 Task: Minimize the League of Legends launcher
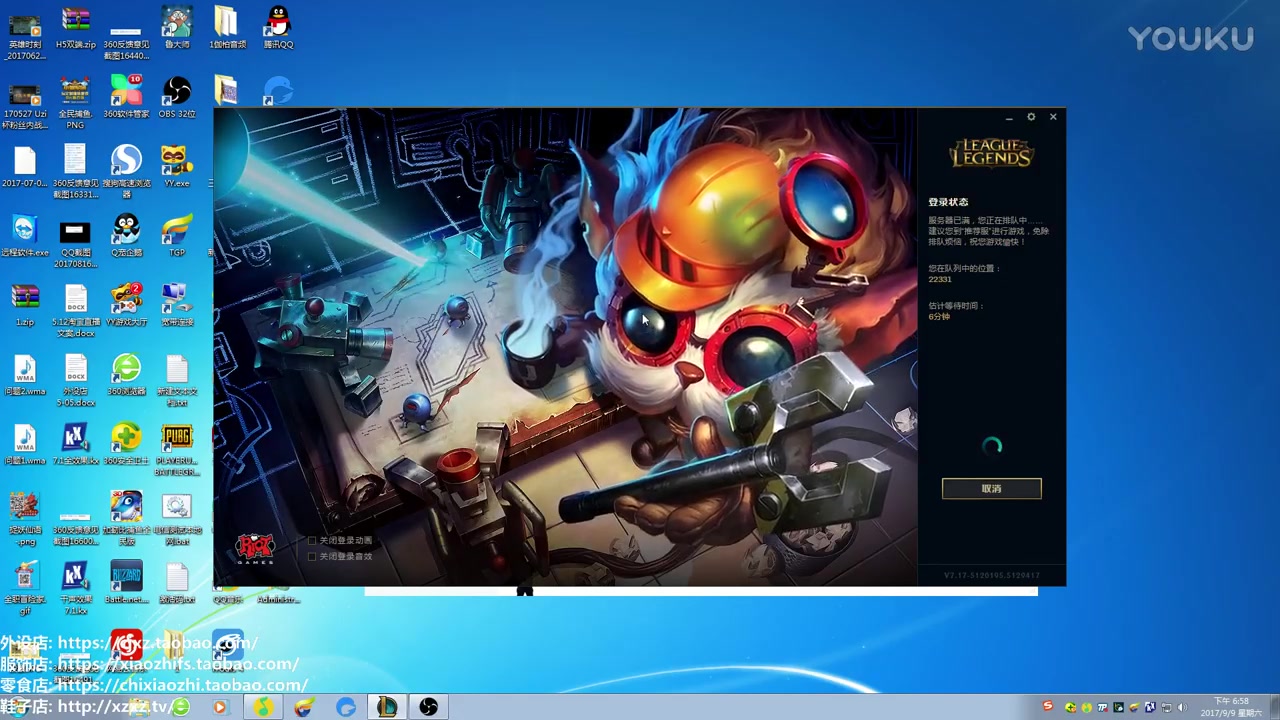coord(1009,117)
